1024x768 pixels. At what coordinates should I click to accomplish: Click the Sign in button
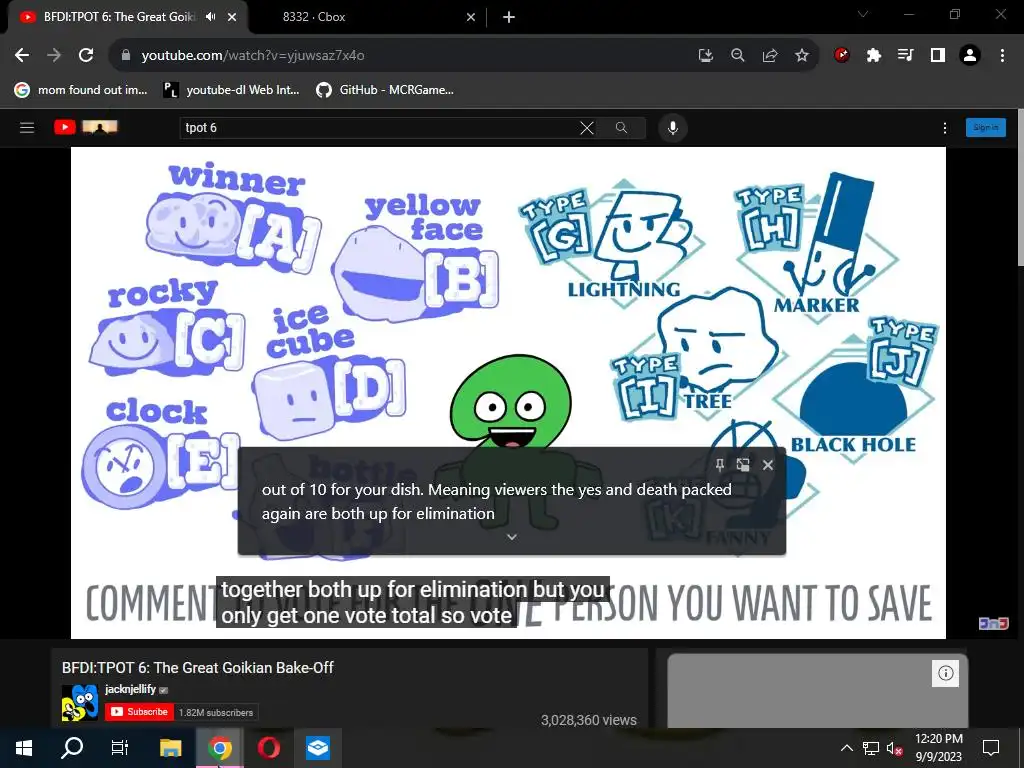(985, 127)
